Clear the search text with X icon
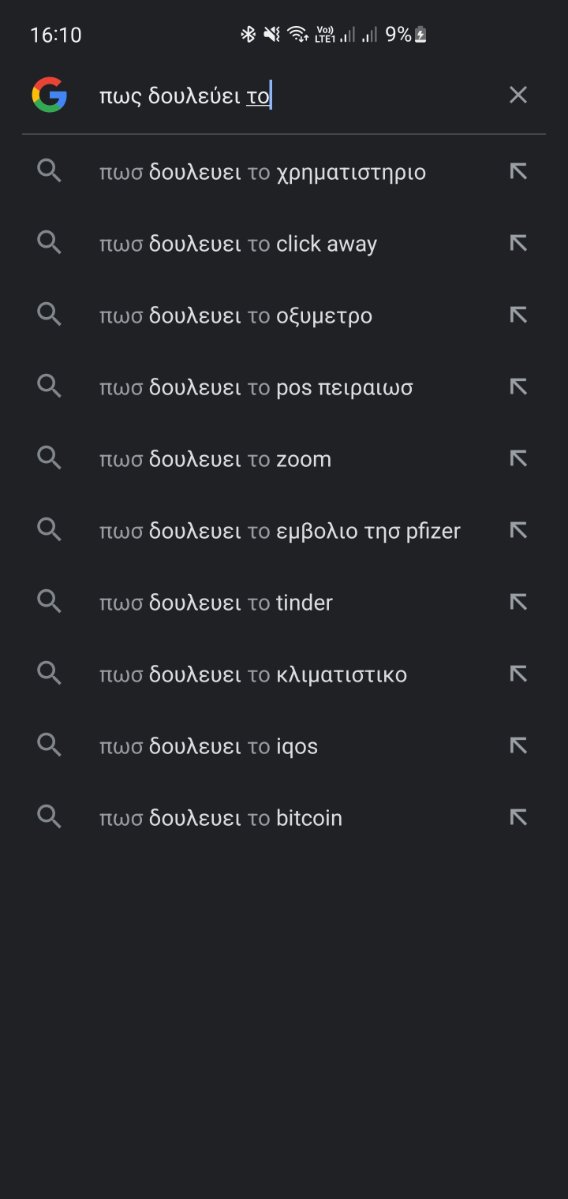The image size is (568, 1199). click(518, 95)
